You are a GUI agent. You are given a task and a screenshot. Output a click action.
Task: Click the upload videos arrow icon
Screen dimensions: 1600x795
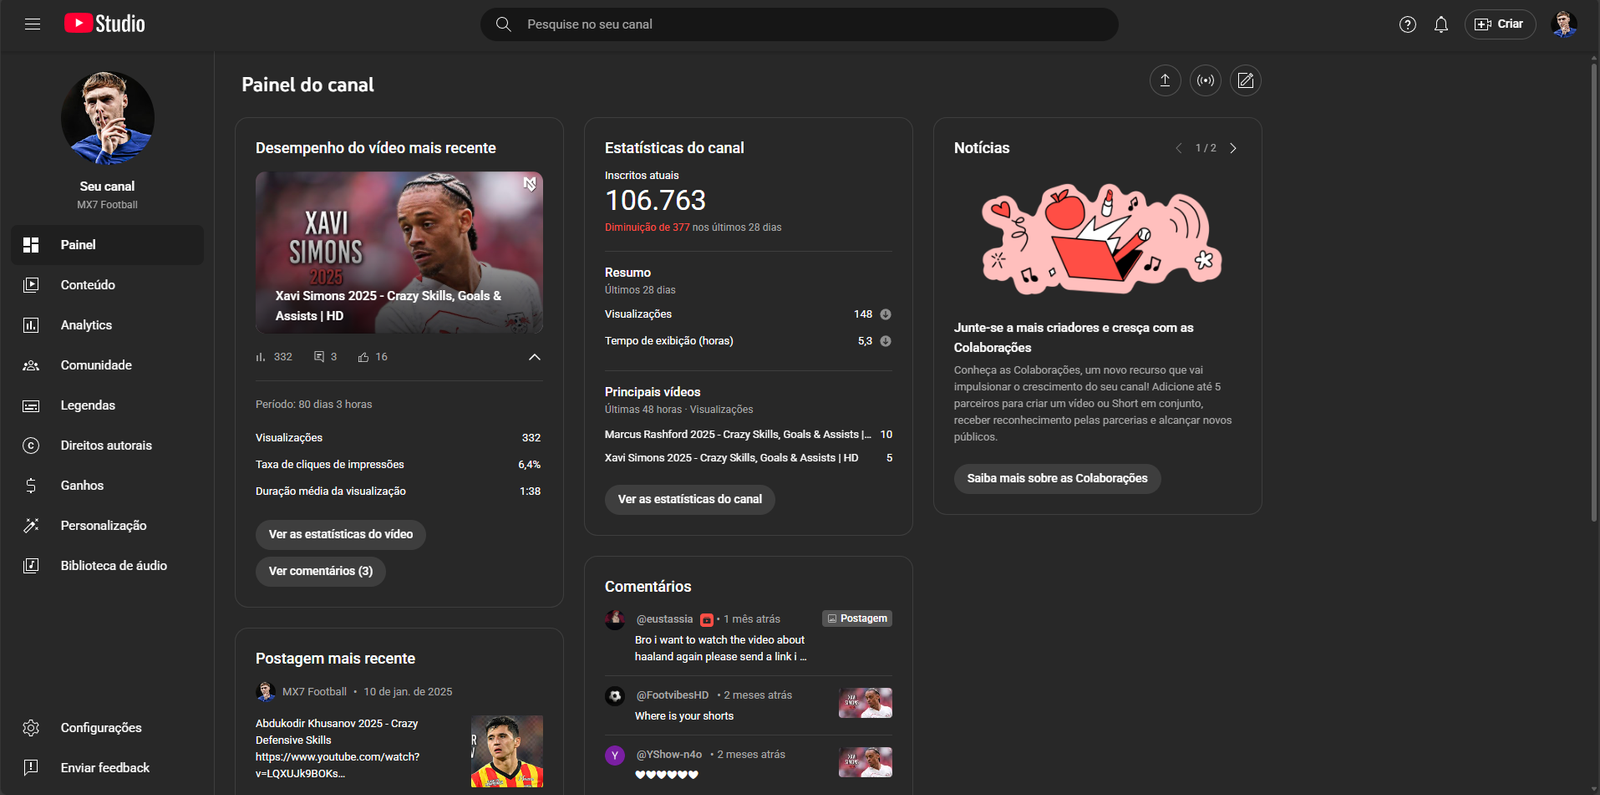click(1165, 80)
